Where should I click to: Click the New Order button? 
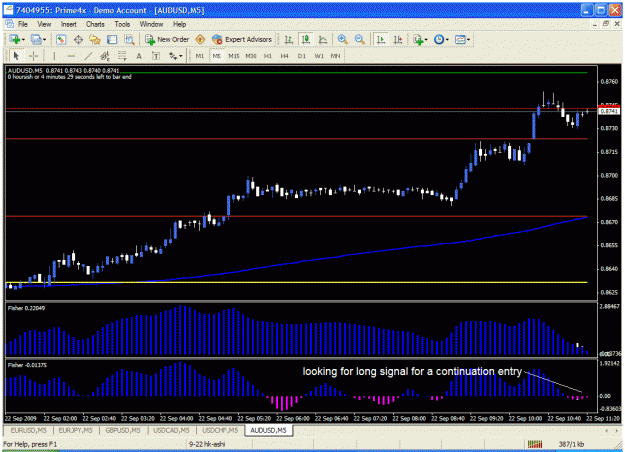(167, 39)
